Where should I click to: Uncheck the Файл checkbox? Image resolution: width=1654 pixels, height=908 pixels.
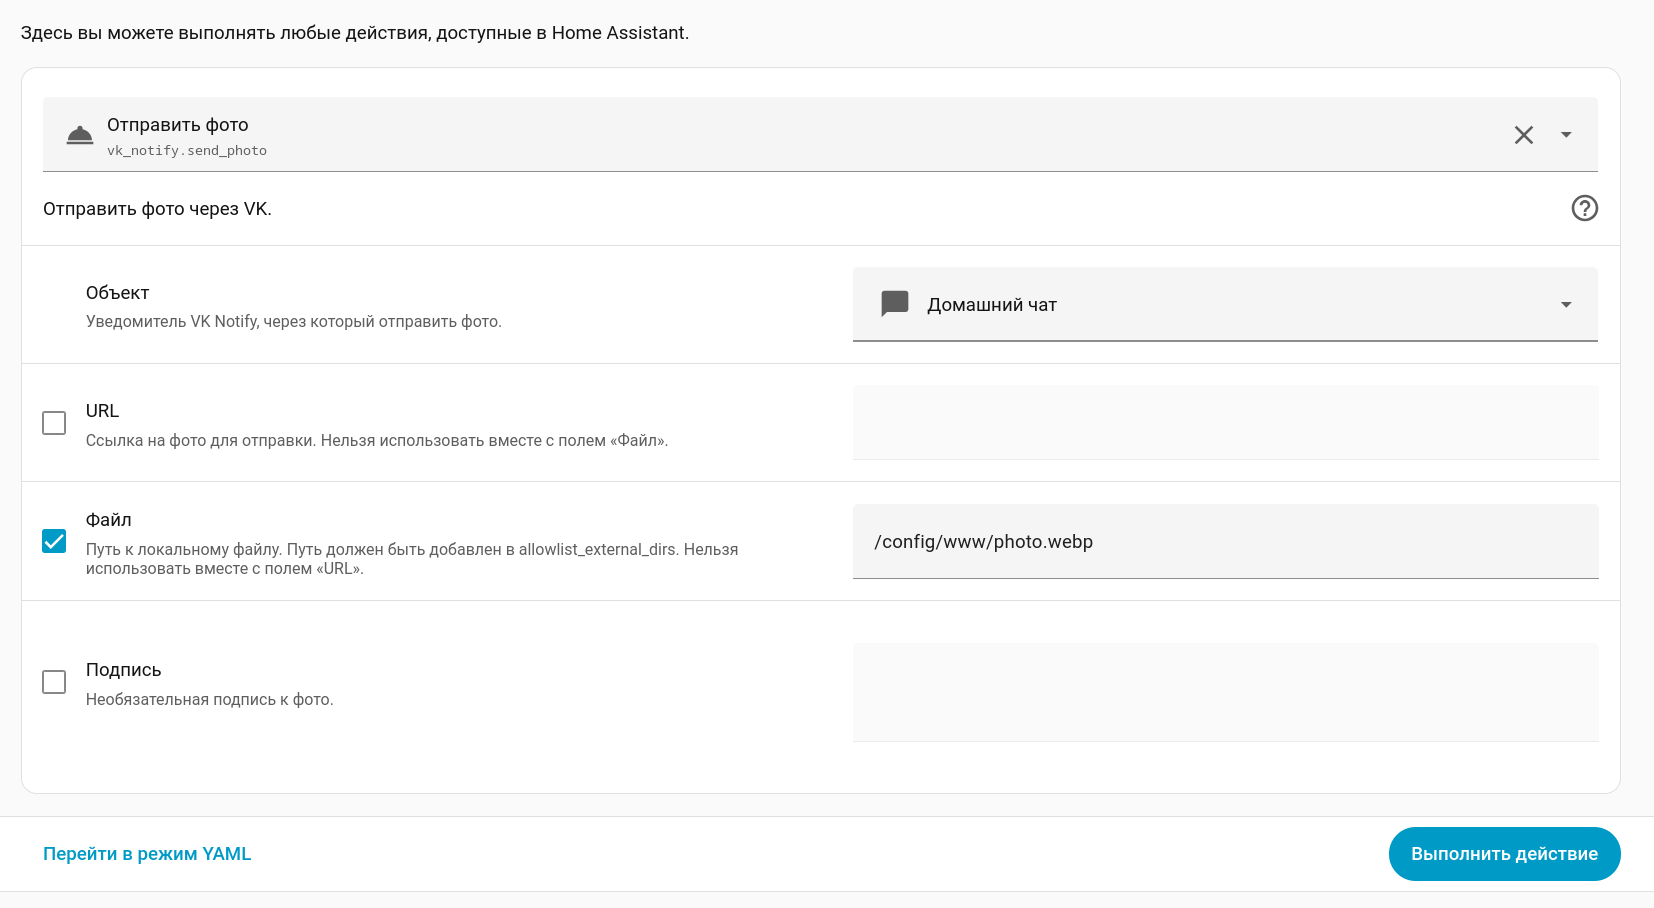click(54, 541)
